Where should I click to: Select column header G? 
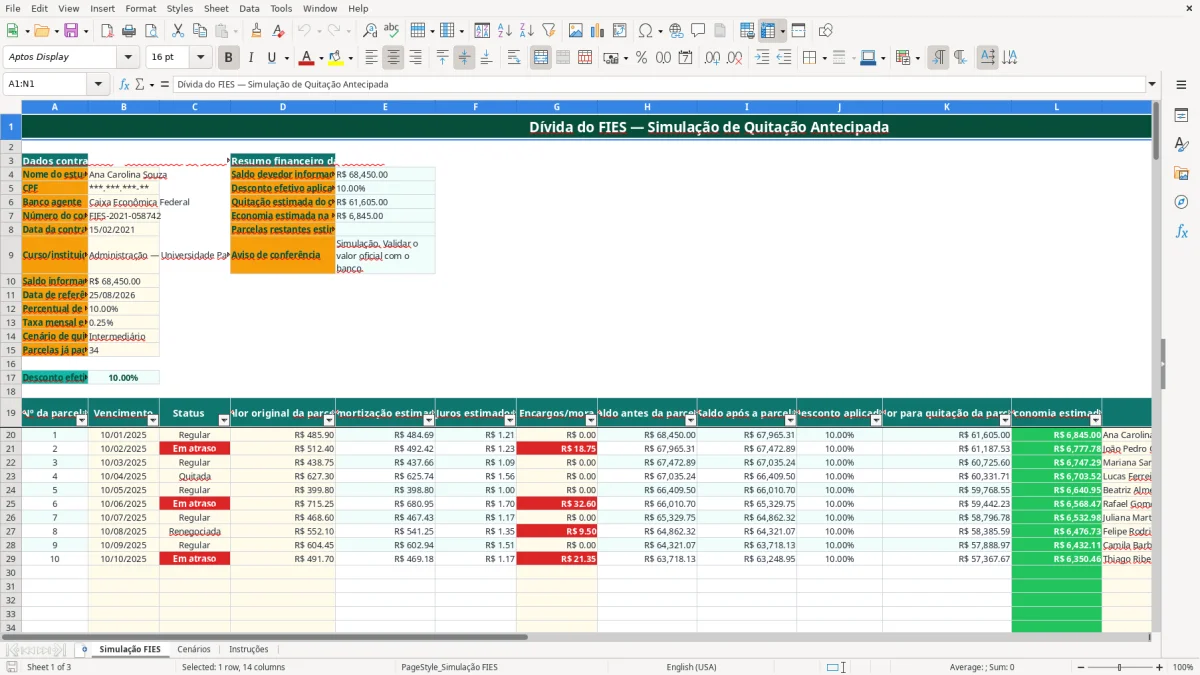[556, 106]
